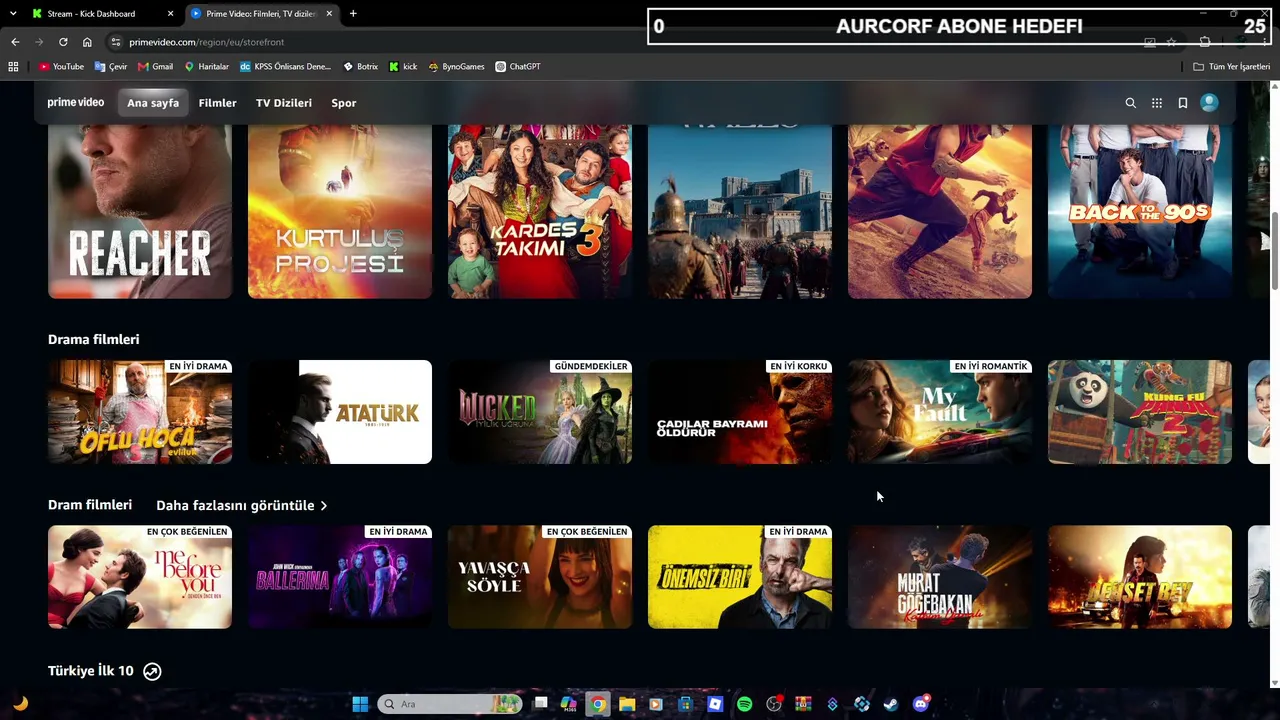Open the YouTube bookmark
The height and width of the screenshot is (720, 1280).
(61, 67)
